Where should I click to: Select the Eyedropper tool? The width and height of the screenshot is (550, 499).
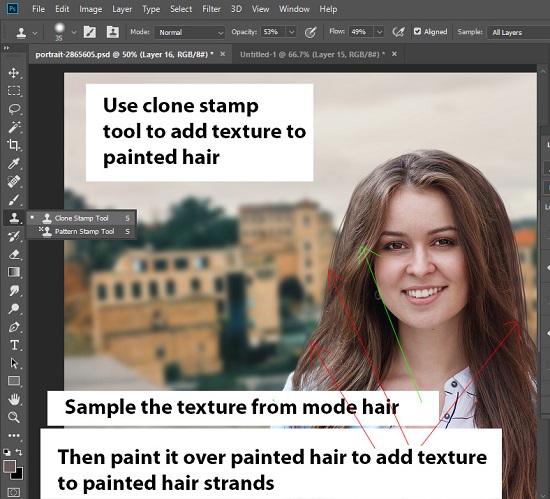14,163
